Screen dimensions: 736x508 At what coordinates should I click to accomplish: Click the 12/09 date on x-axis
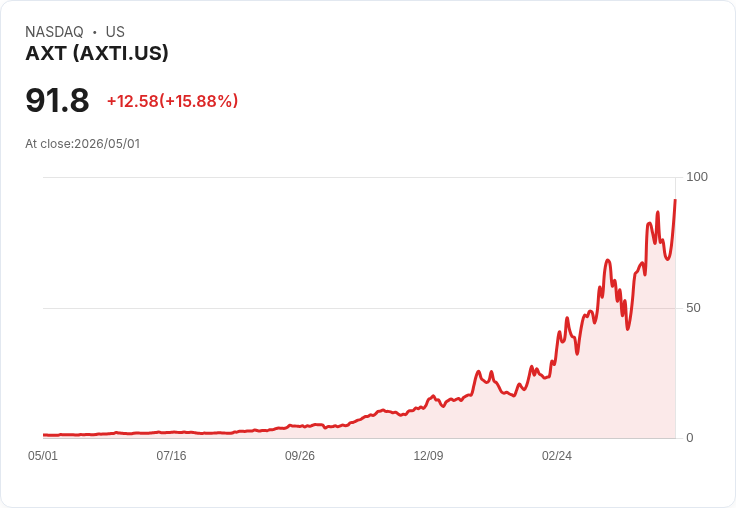click(428, 455)
